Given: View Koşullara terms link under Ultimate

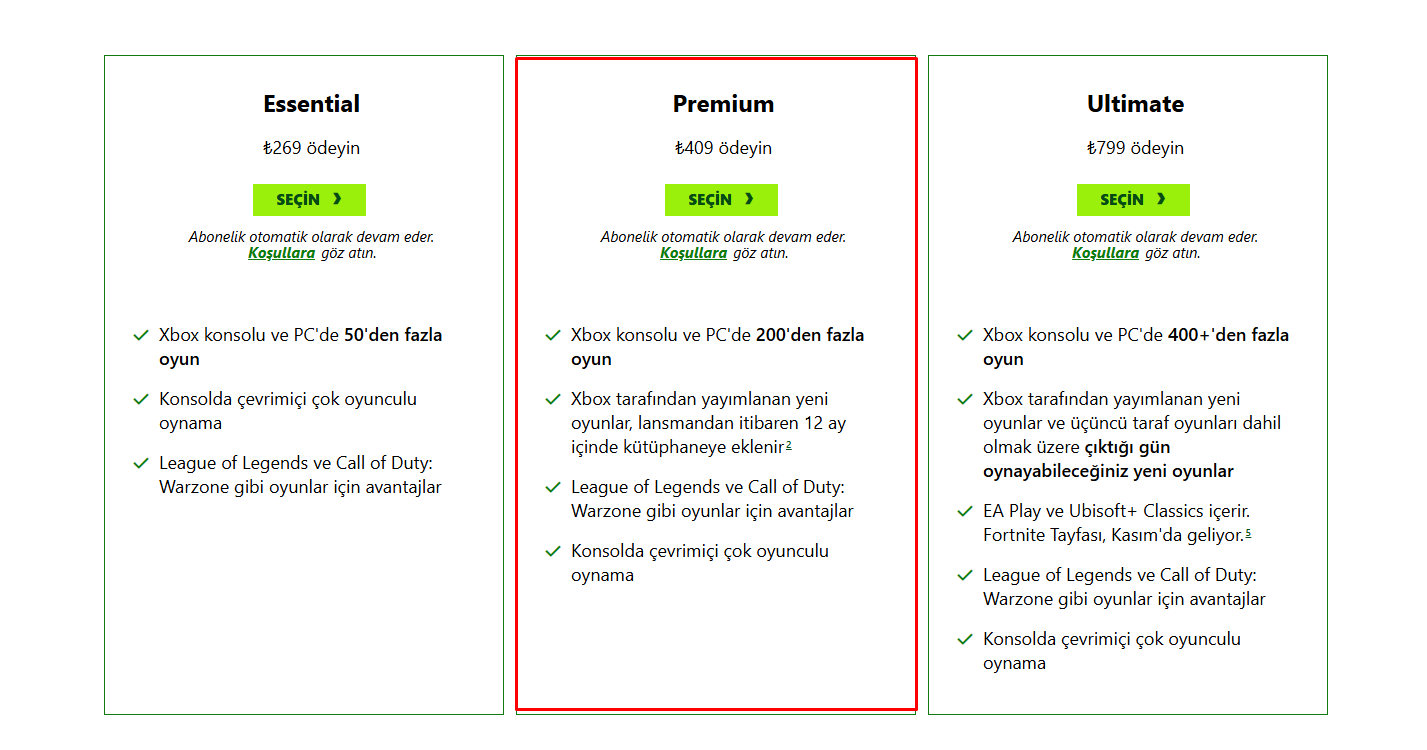Looking at the screenshot, I should (1105, 253).
